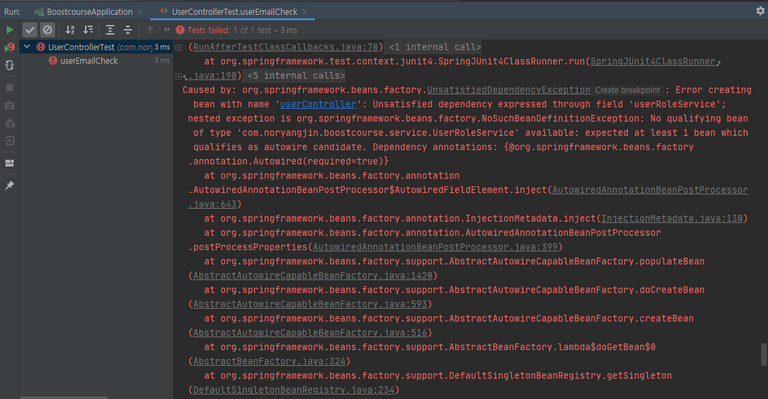Open AutowiredAnnotationBeanPostProcessor.java:399 link
Viewport: 768px width, 399px height.
[435, 247]
